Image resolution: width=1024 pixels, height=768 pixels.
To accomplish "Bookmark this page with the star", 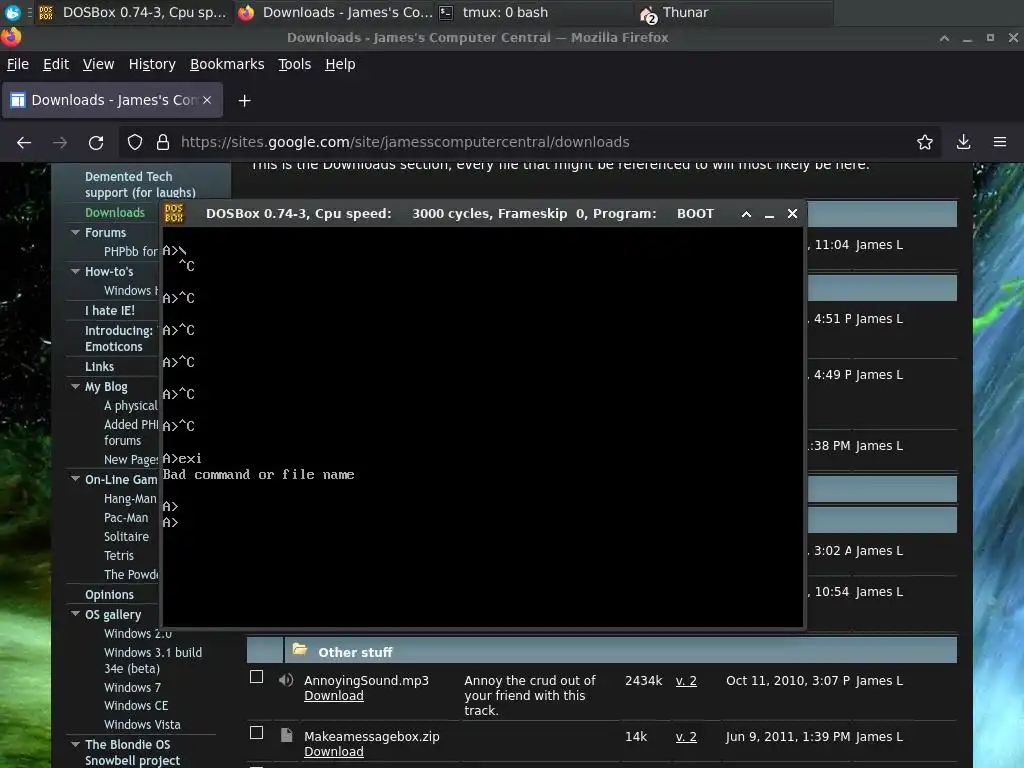I will (x=925, y=142).
